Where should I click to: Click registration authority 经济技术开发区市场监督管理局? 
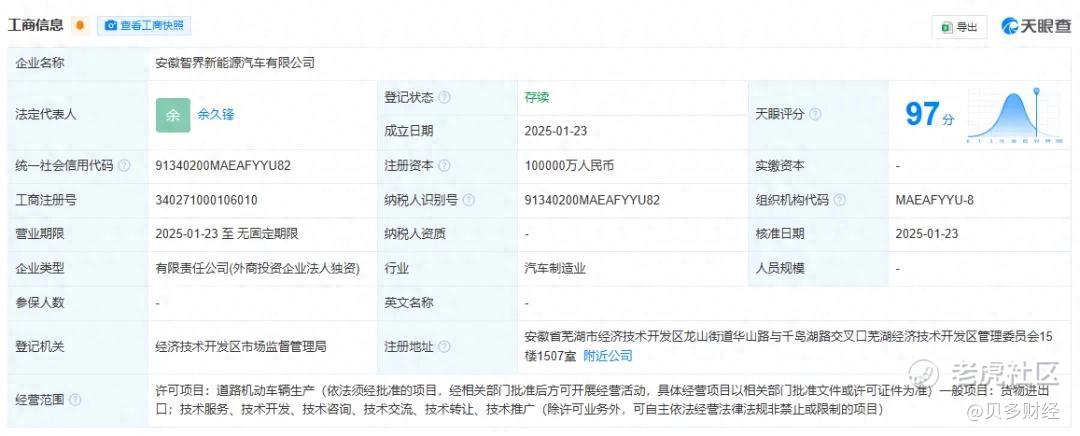[x=240, y=346]
